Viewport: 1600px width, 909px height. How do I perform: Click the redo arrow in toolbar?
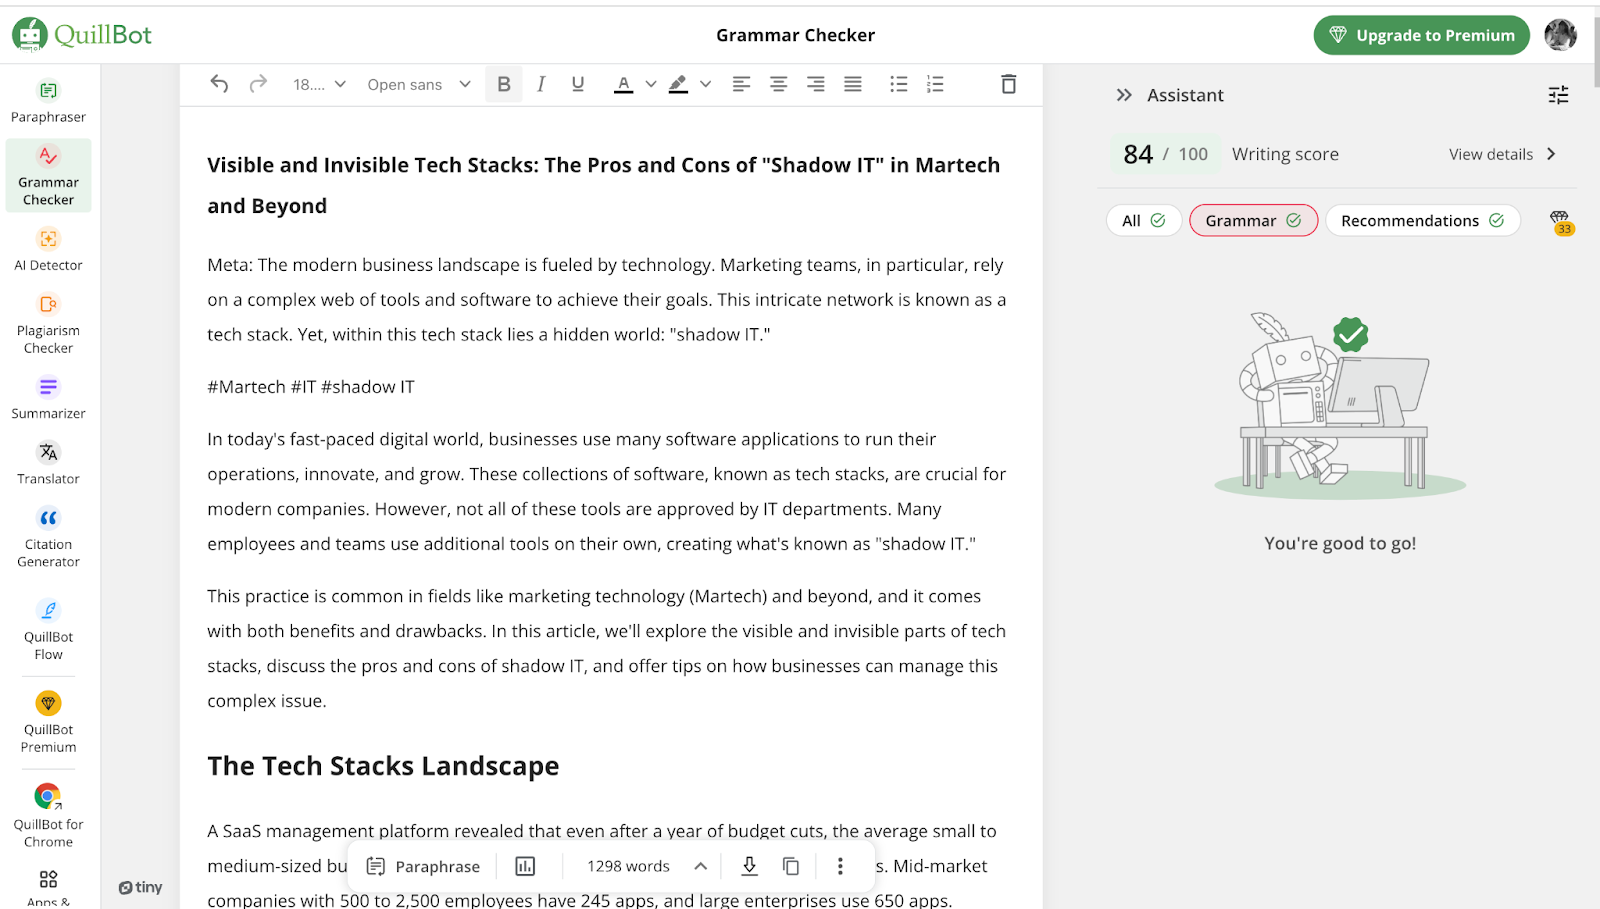258,84
